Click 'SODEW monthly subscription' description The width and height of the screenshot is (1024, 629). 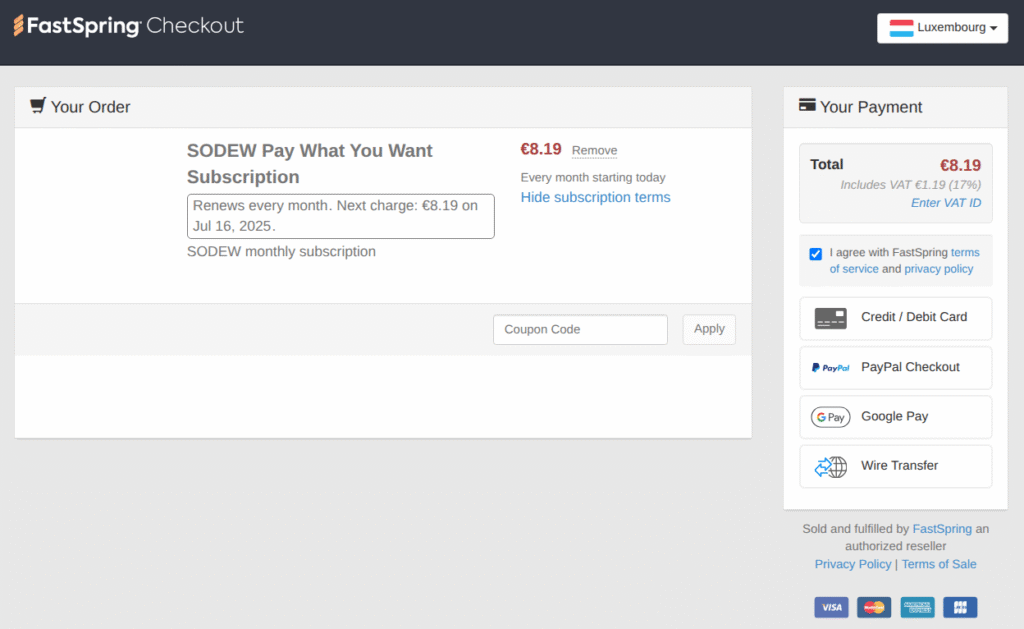(x=281, y=251)
